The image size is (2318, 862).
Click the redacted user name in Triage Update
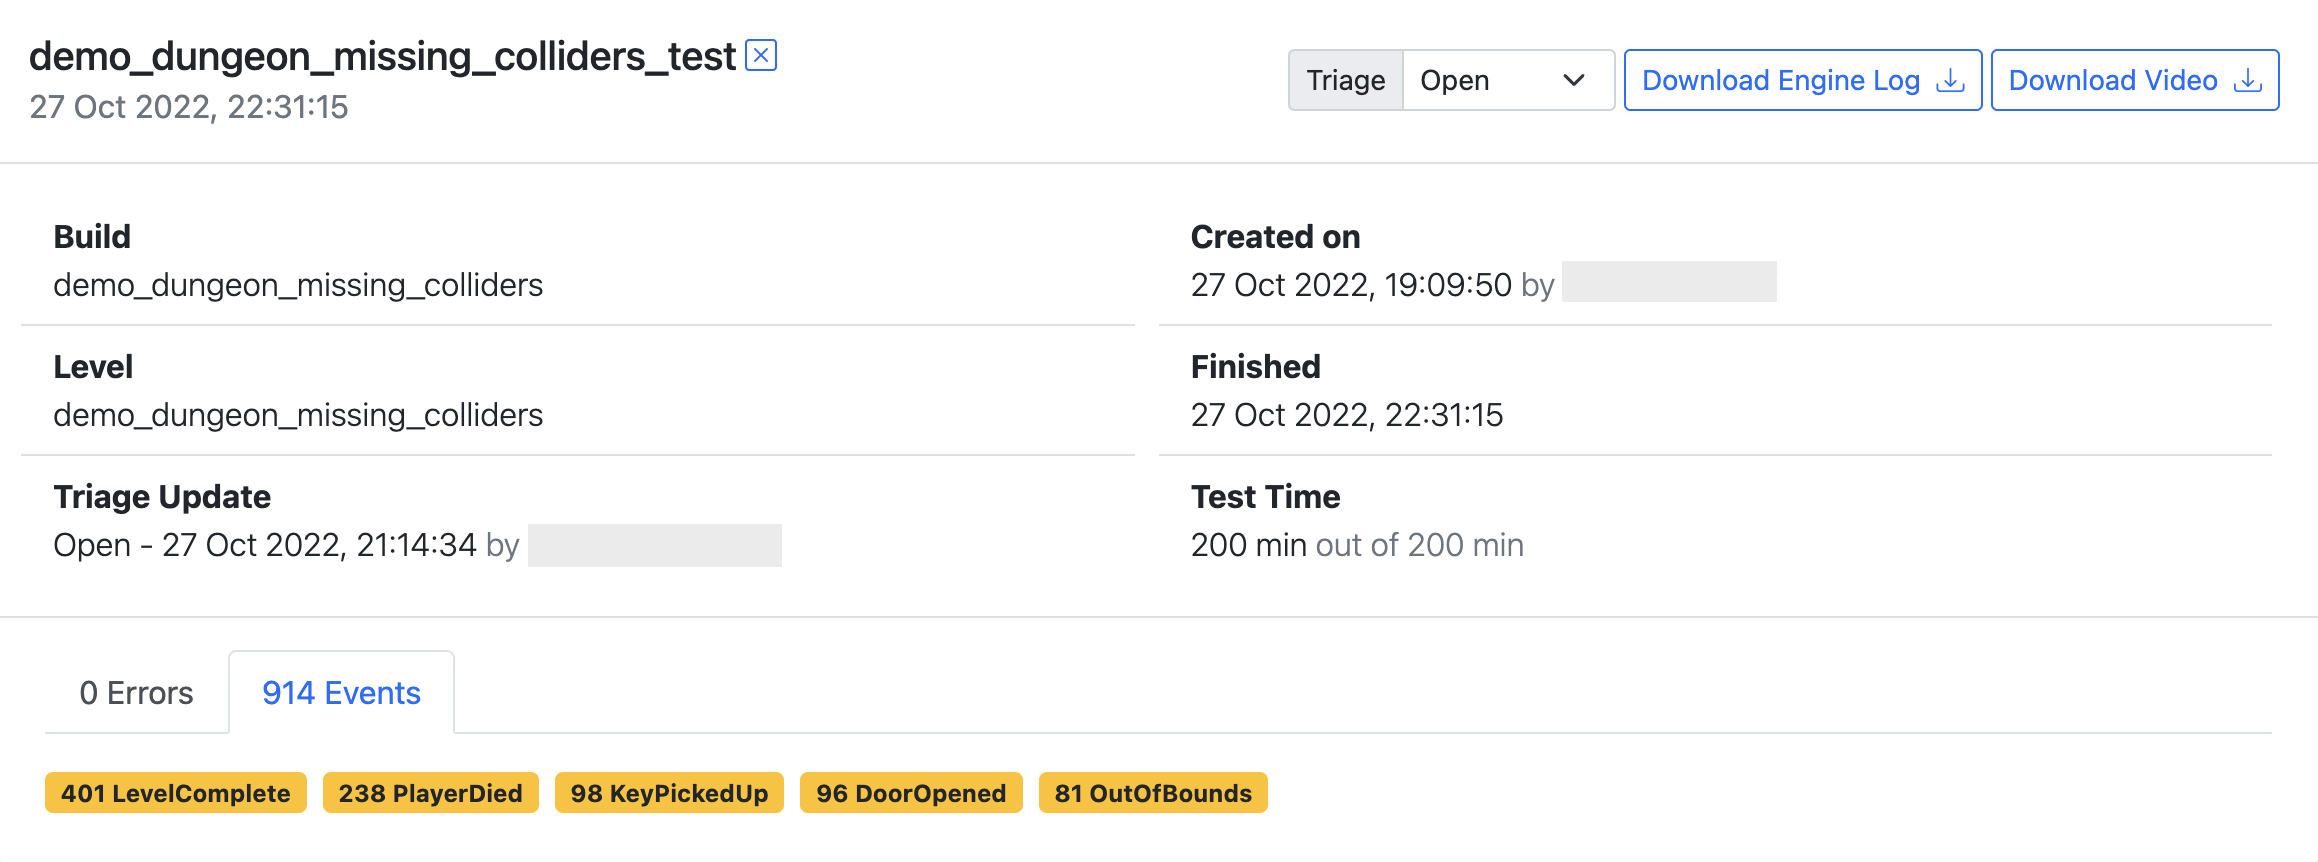click(x=654, y=545)
